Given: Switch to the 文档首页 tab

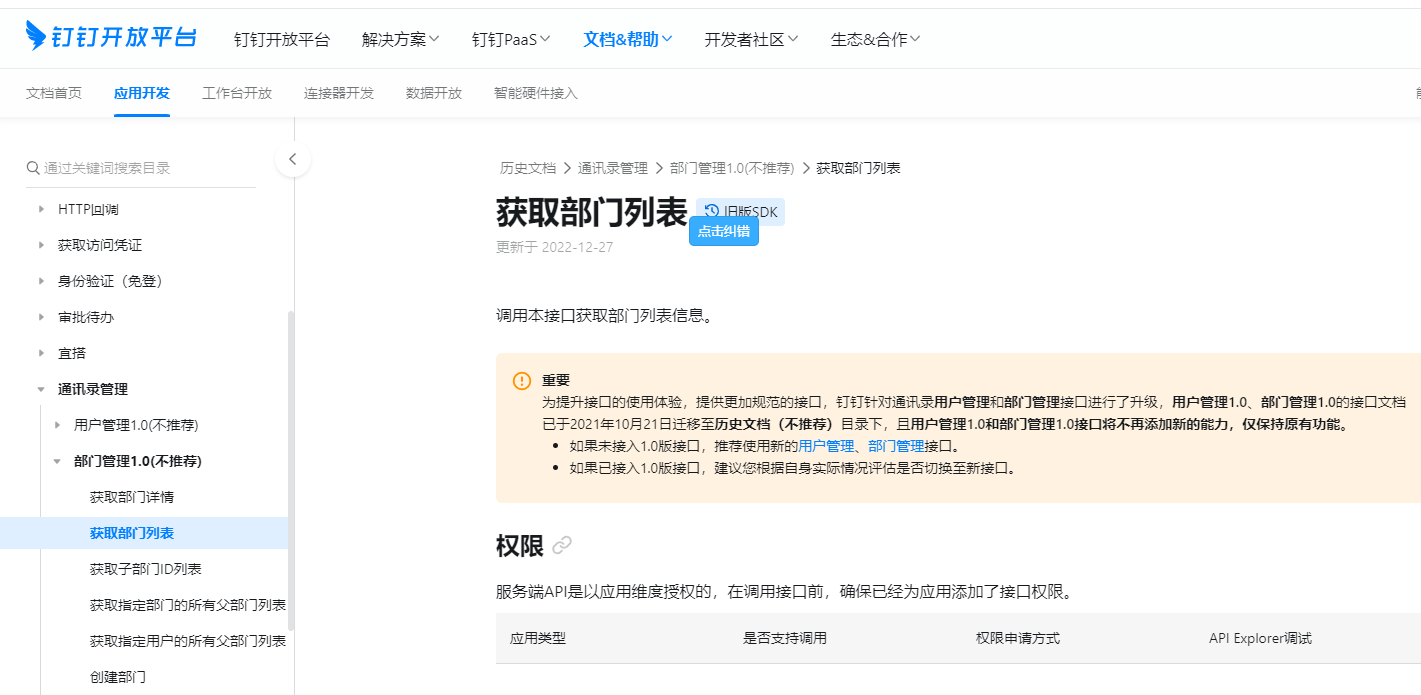Looking at the screenshot, I should 54,93.
